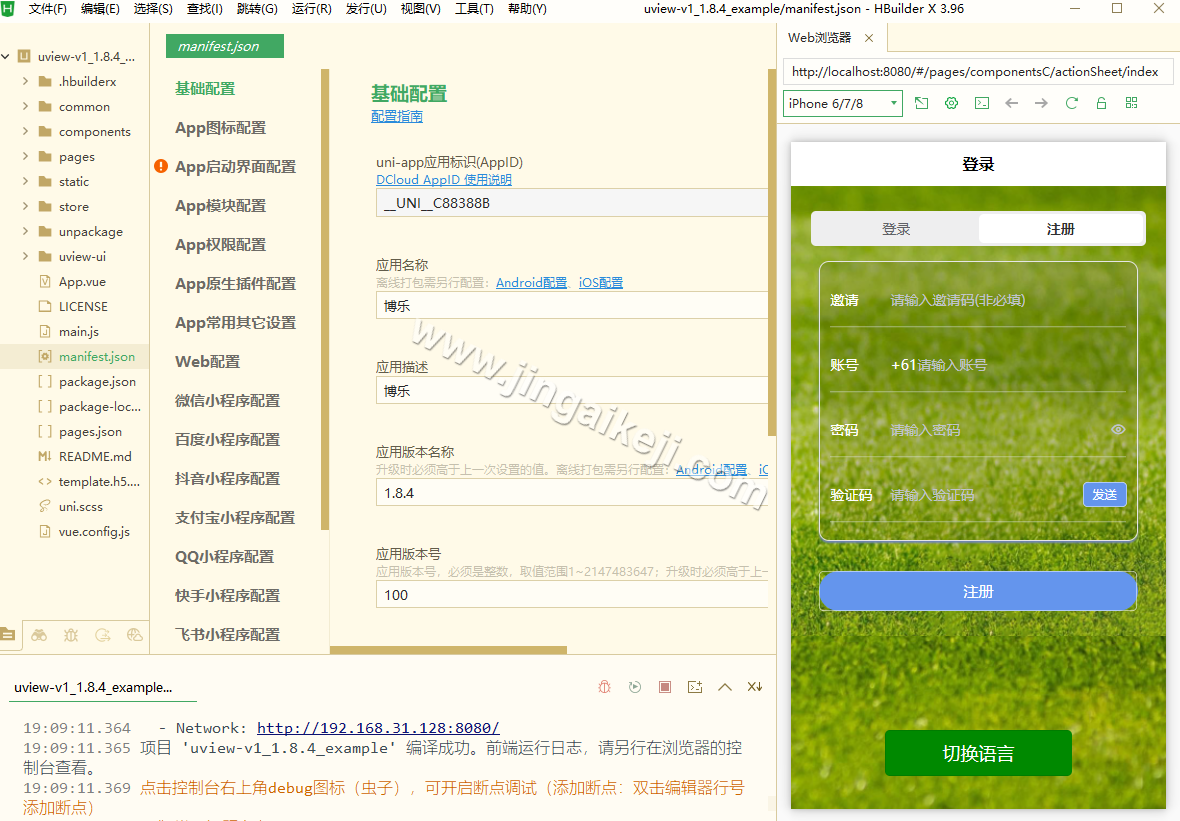Open the iPhone 6/7/8 device dropdown
Screen dimensions: 1180x821
click(842, 103)
